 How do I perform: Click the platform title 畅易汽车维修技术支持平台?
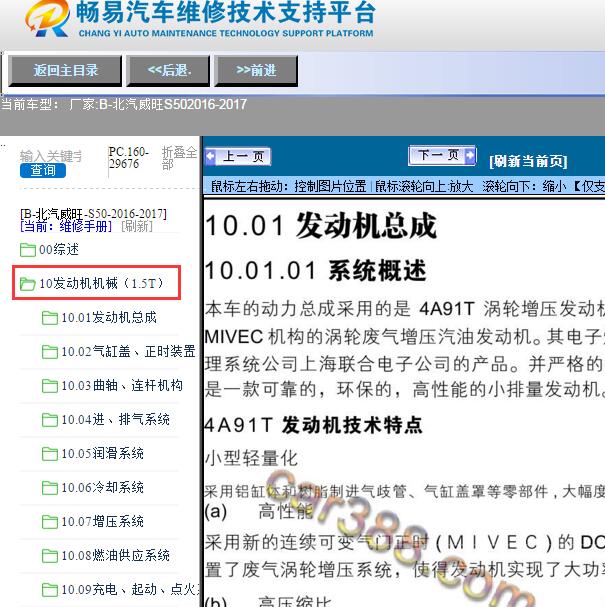226,13
